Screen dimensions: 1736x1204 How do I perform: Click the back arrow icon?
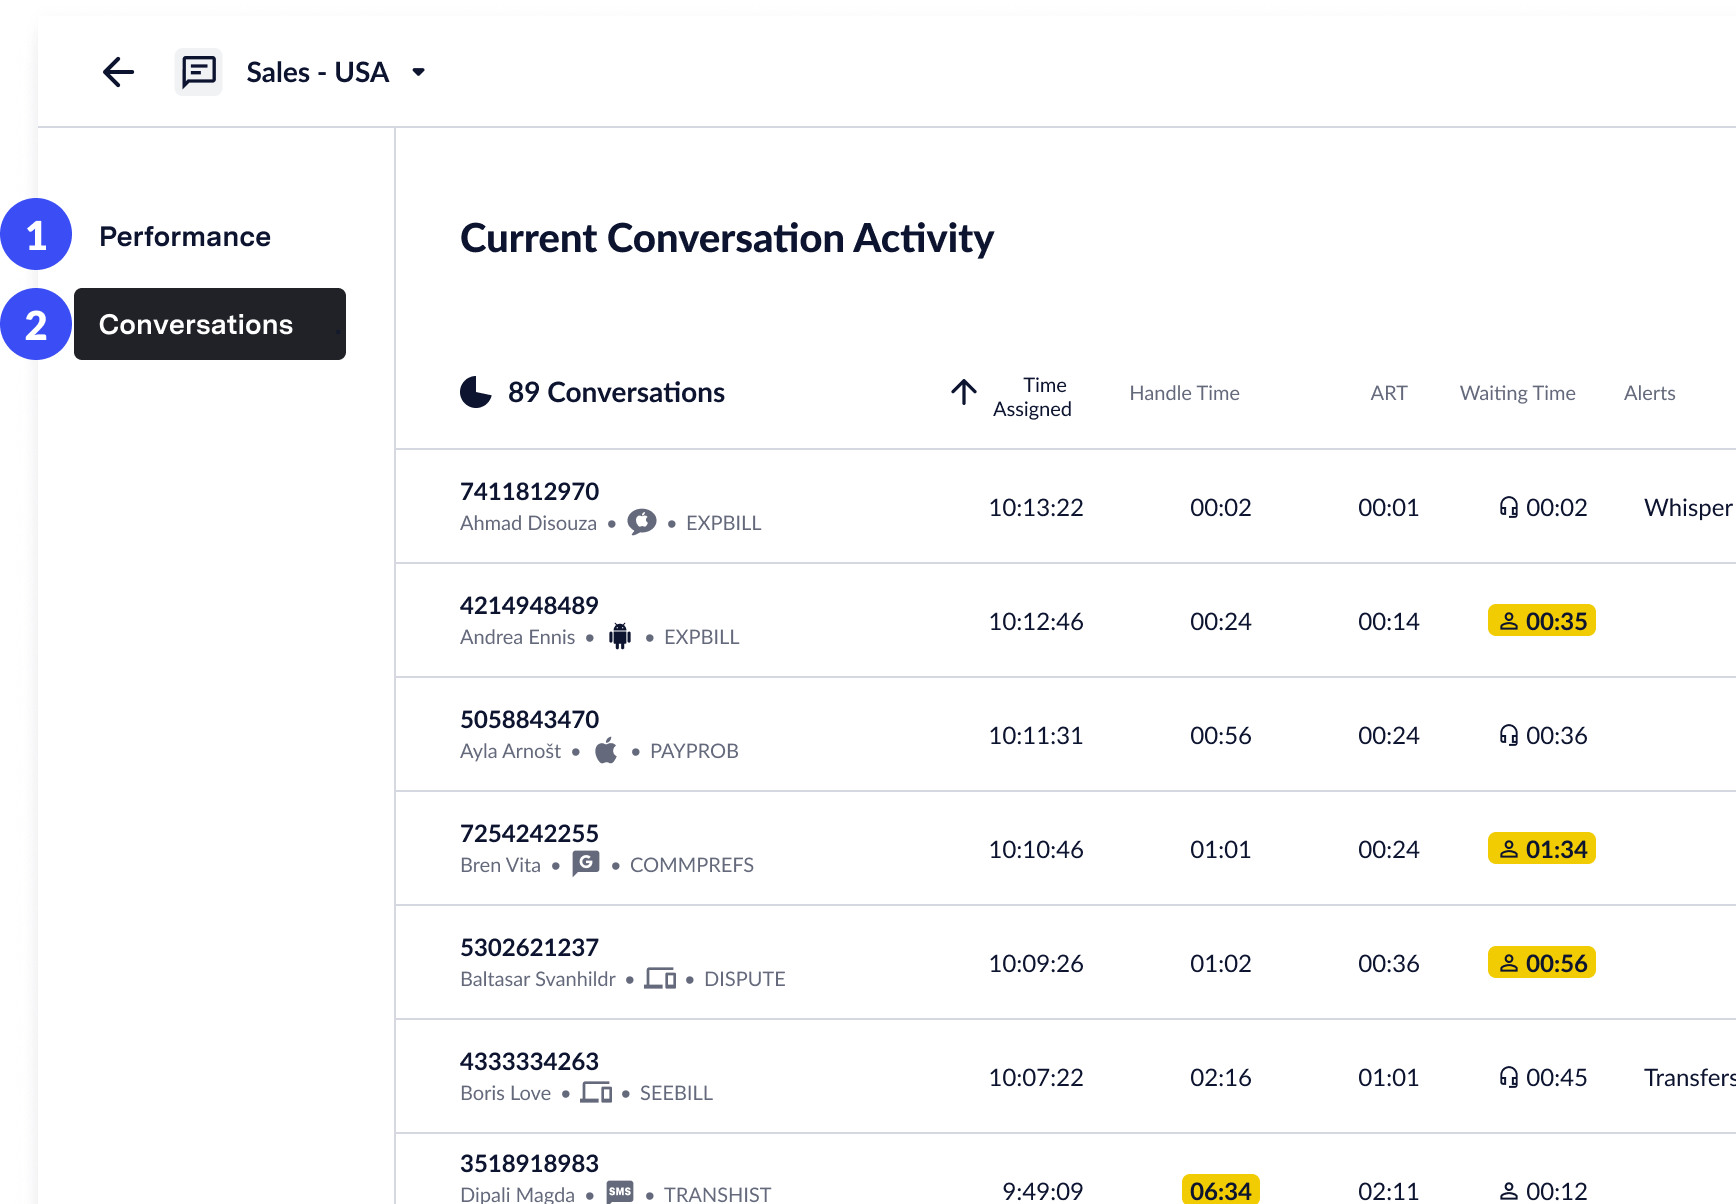pos(118,72)
